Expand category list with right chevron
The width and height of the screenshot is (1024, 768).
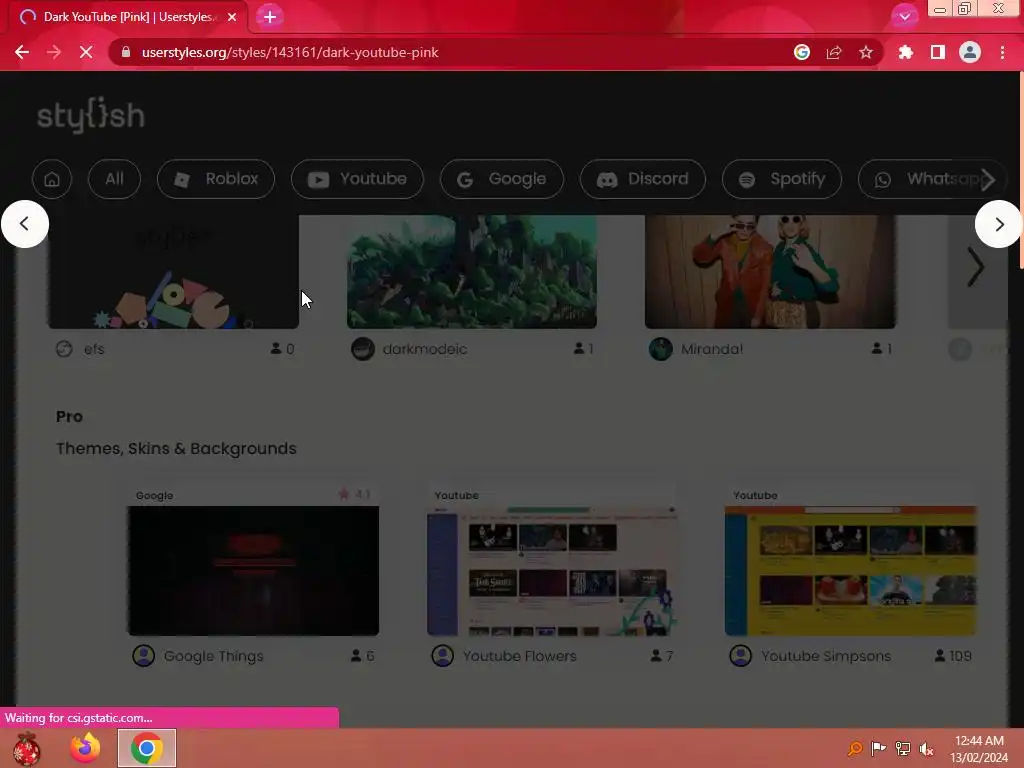(x=988, y=179)
